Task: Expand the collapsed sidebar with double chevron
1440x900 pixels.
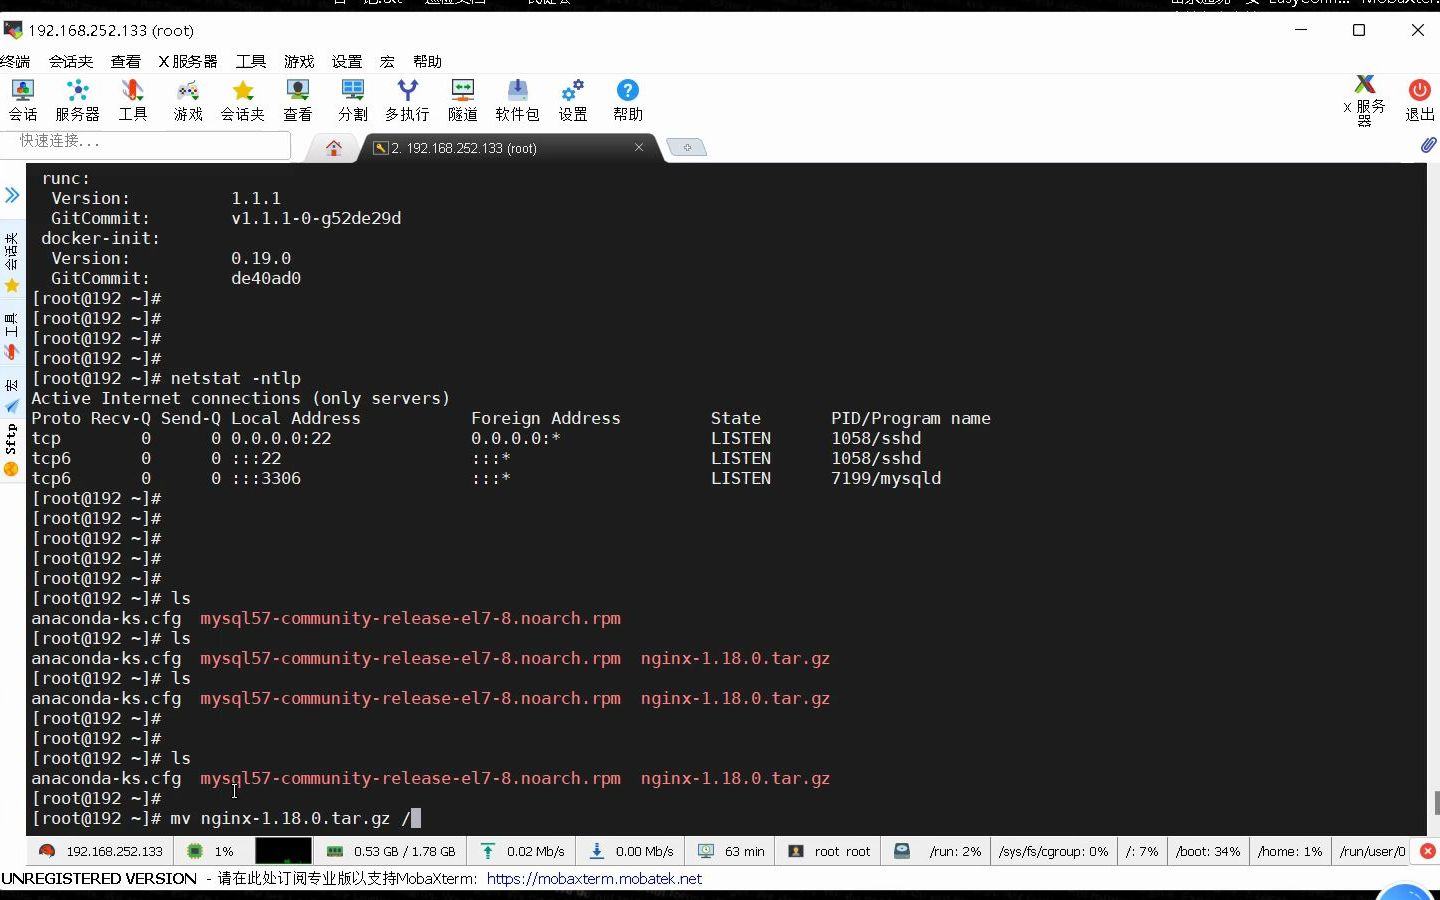Action: (x=12, y=195)
